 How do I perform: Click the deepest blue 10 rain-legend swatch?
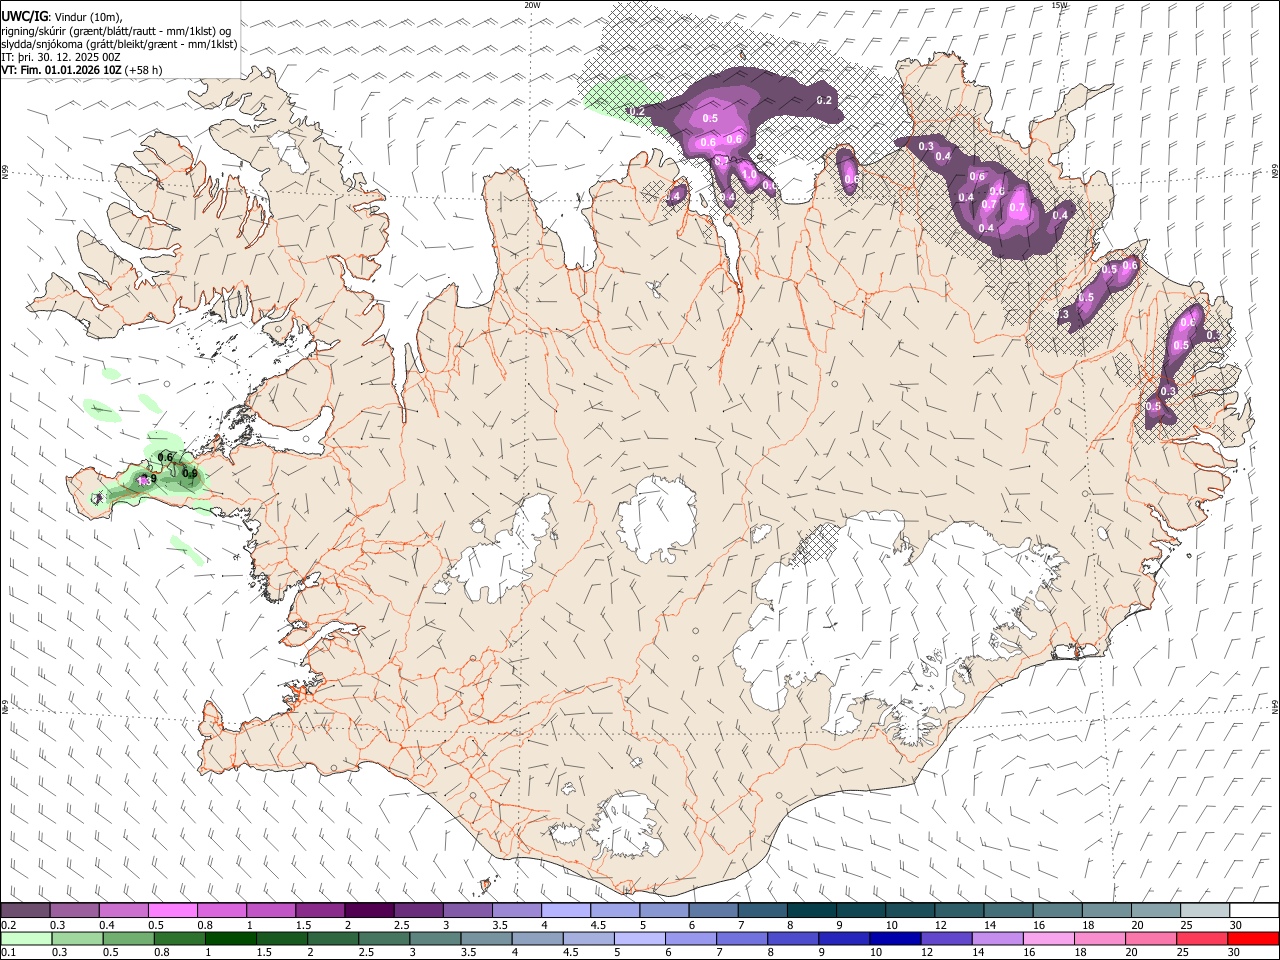(x=894, y=938)
